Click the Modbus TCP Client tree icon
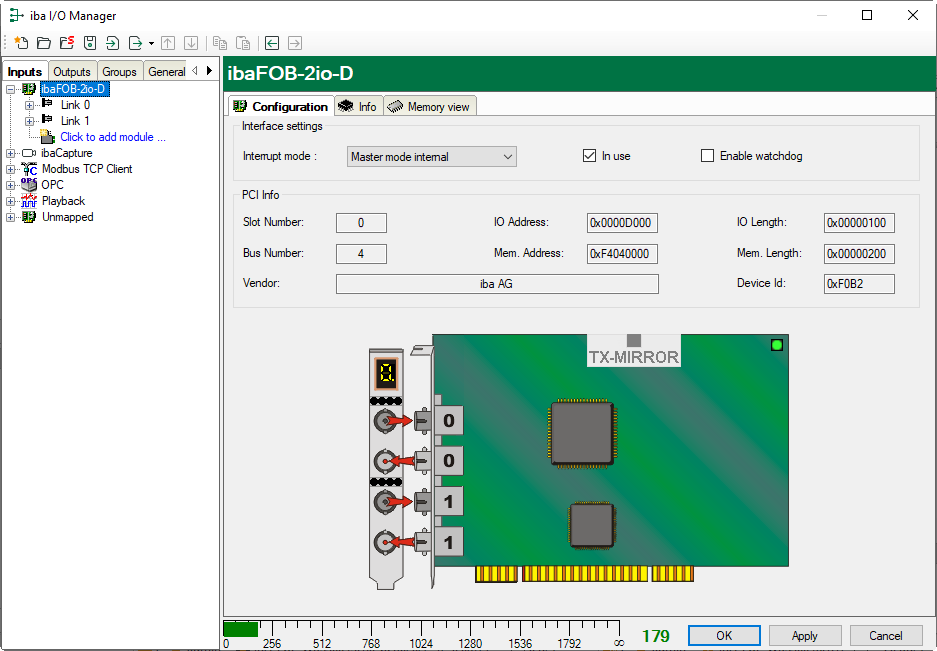 click(29, 169)
